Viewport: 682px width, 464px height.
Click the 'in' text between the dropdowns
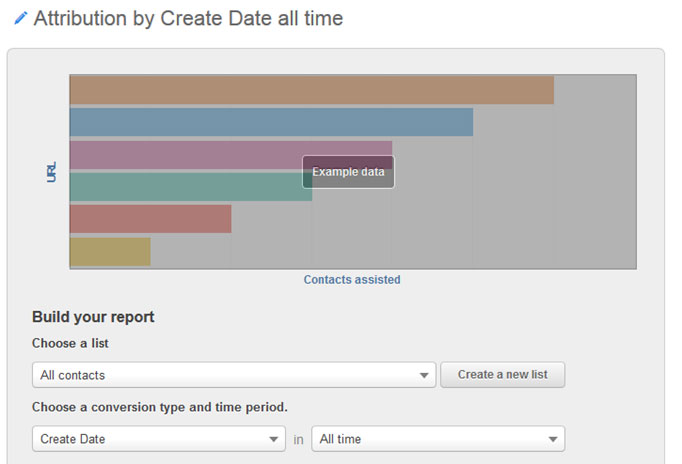tap(298, 439)
